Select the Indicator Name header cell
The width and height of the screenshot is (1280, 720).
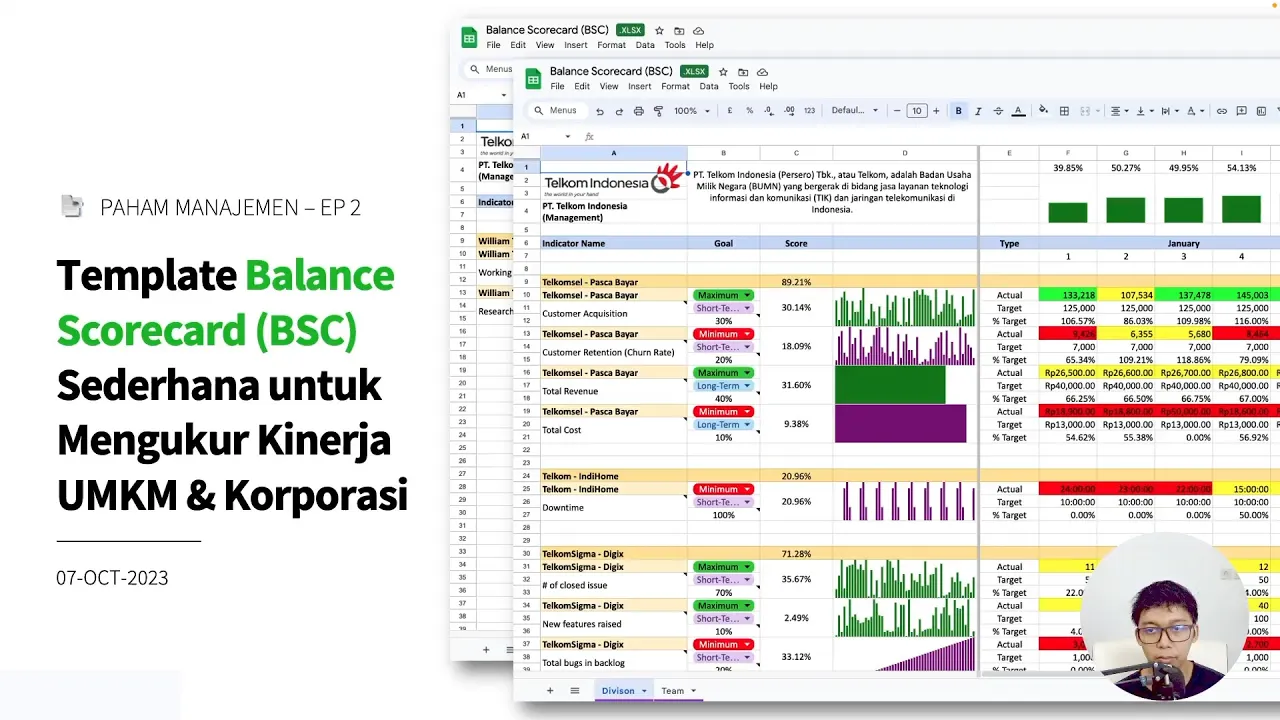coord(614,243)
